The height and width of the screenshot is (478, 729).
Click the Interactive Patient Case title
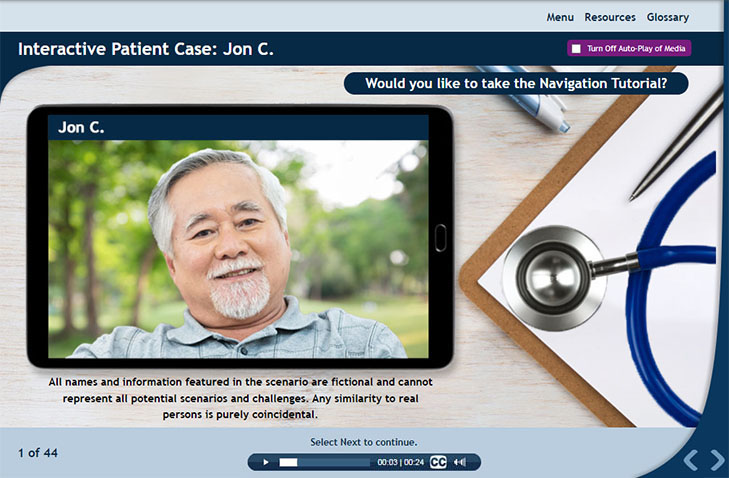(x=146, y=49)
